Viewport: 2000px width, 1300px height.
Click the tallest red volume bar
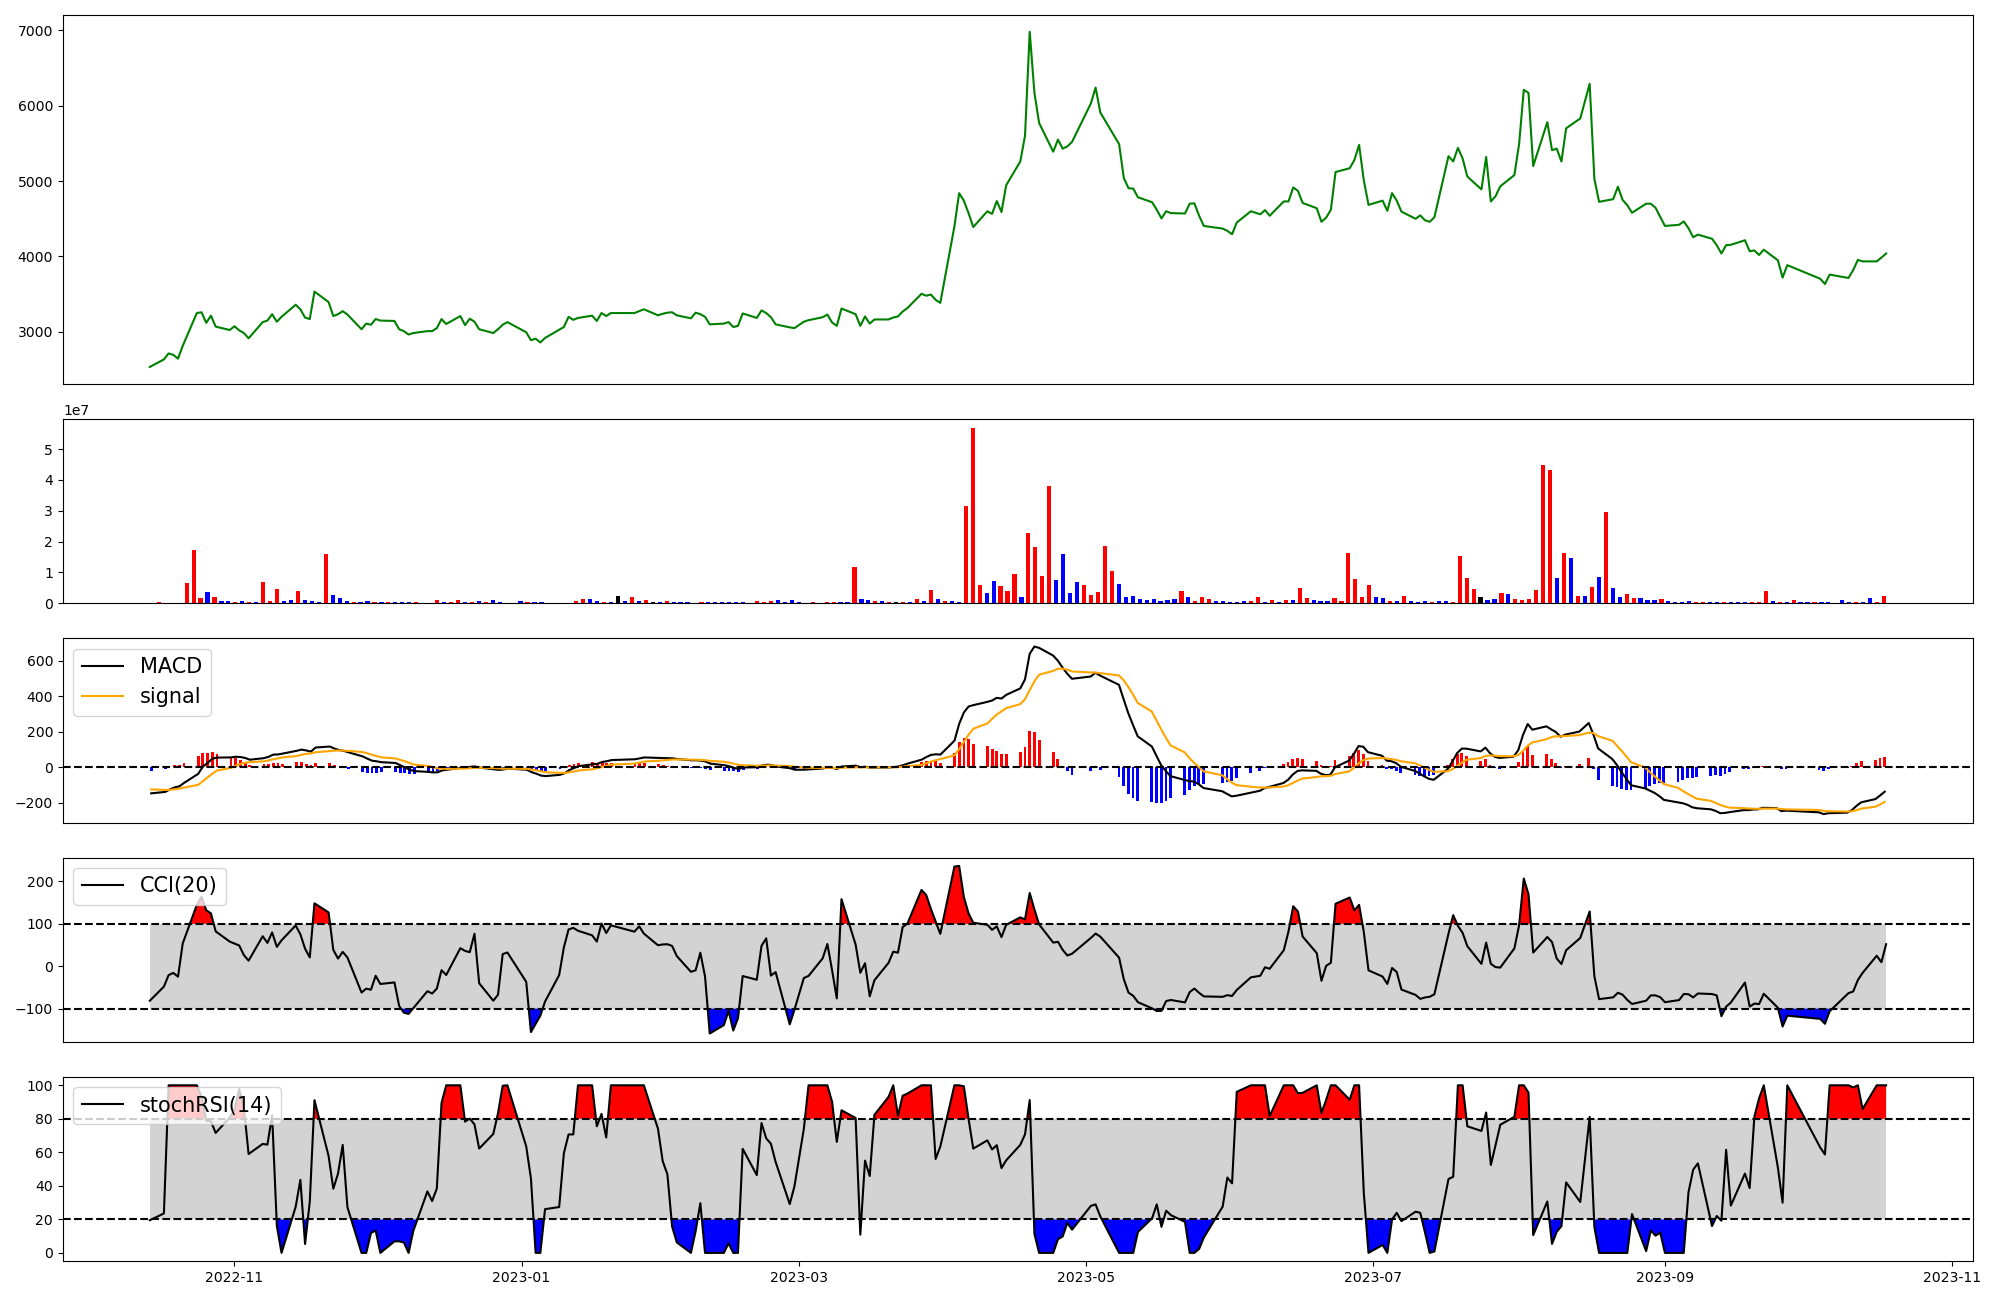973,515
